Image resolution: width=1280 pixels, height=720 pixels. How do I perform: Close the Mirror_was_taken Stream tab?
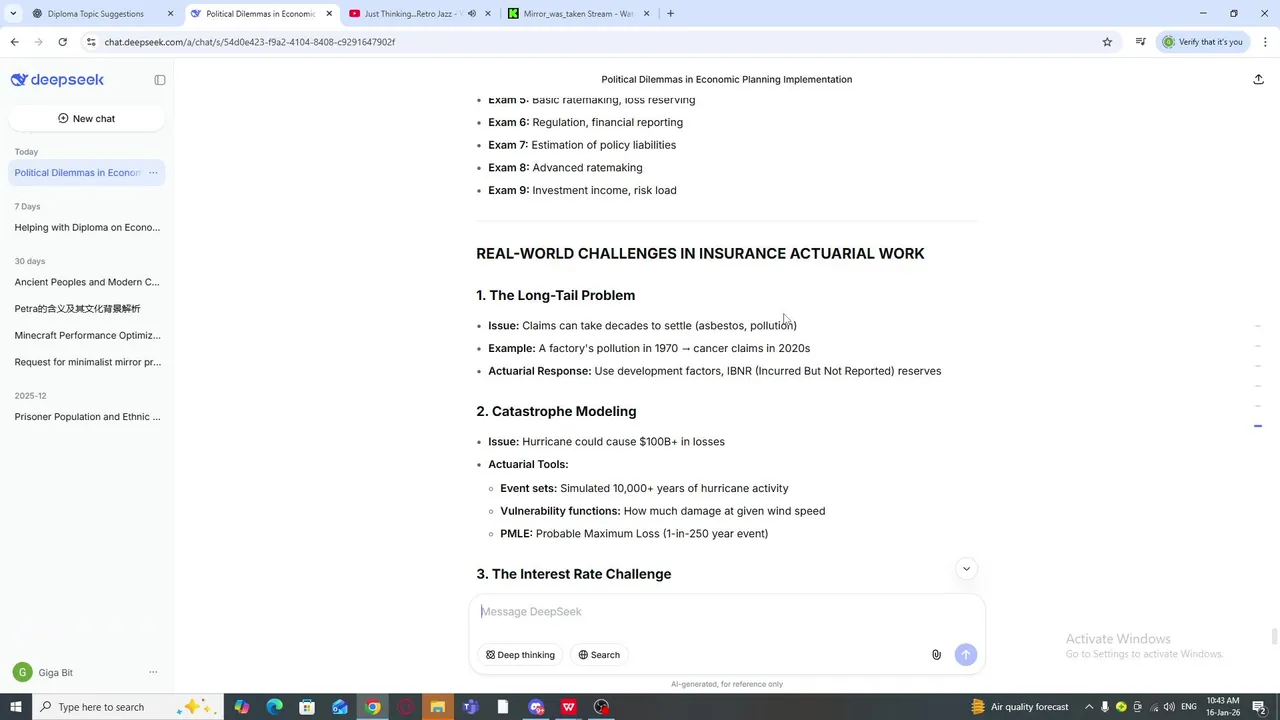646,14
